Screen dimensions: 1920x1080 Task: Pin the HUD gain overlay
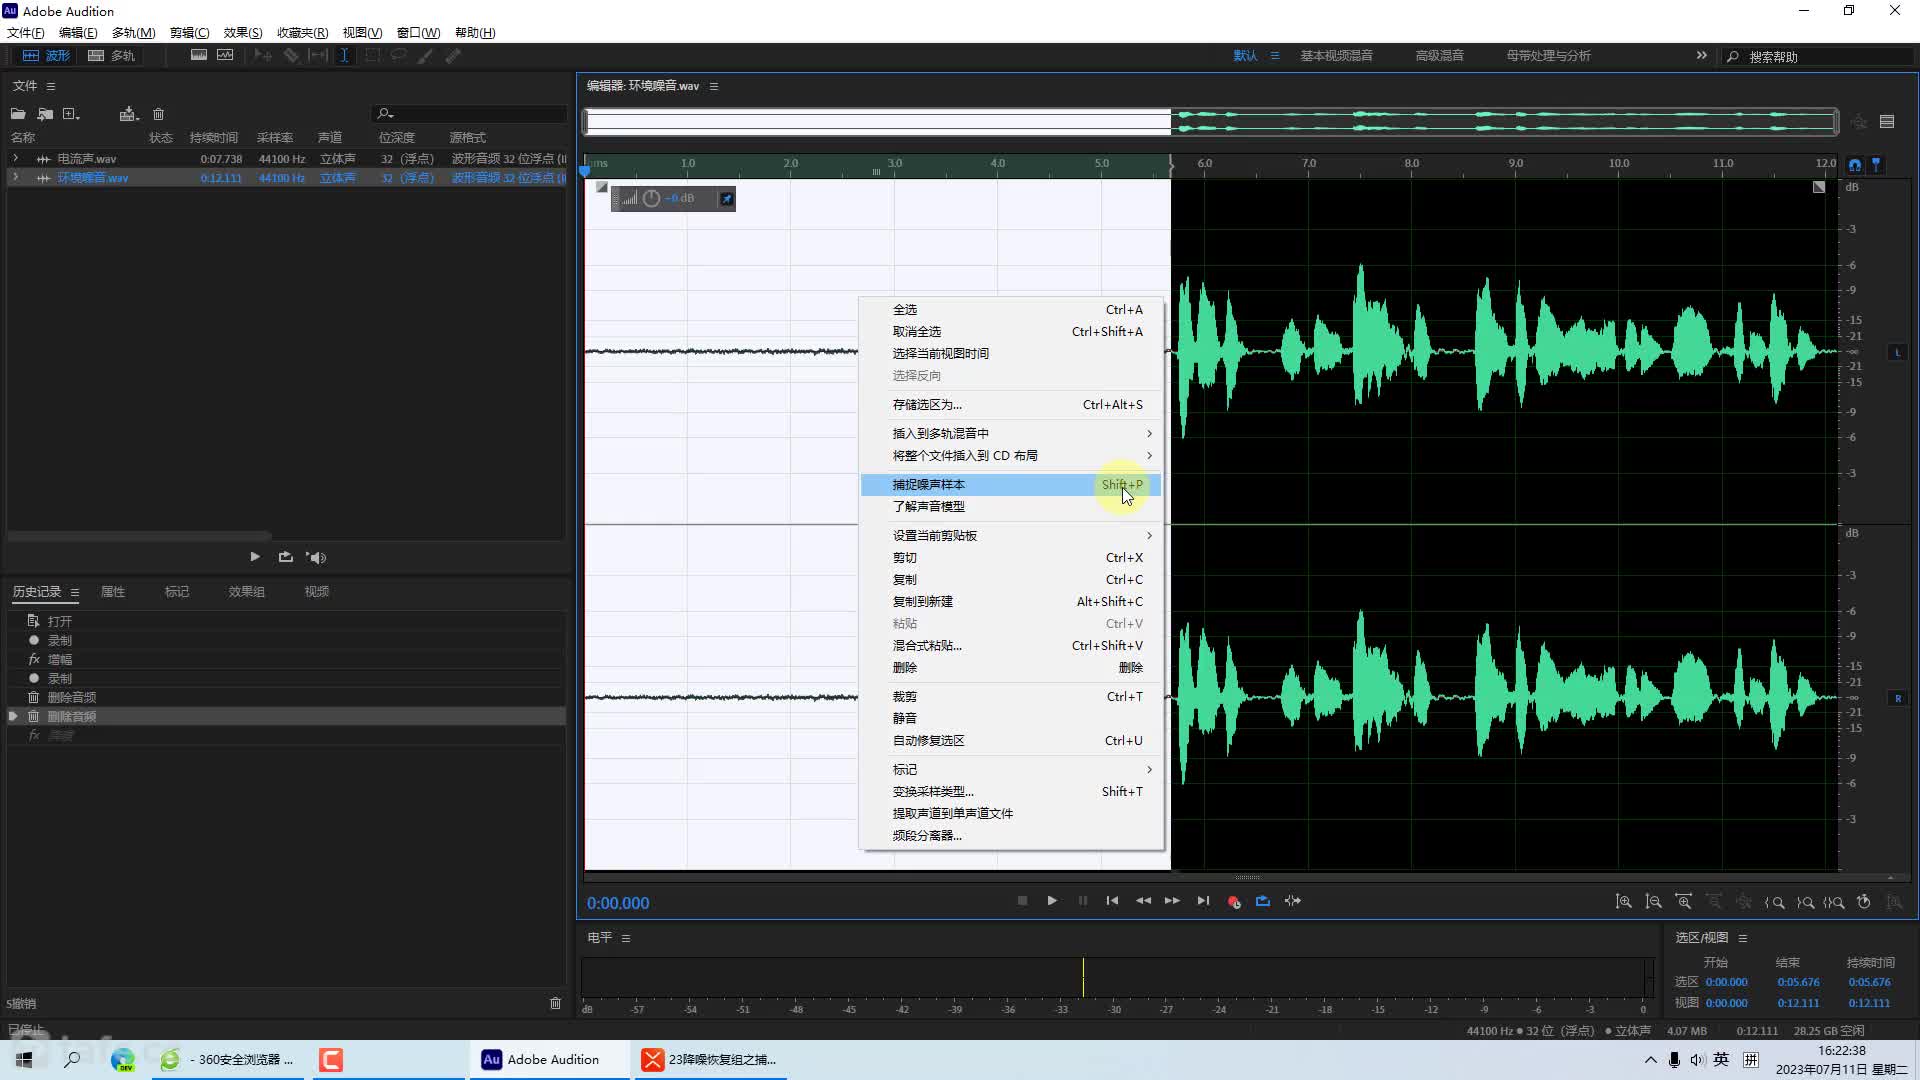727,199
